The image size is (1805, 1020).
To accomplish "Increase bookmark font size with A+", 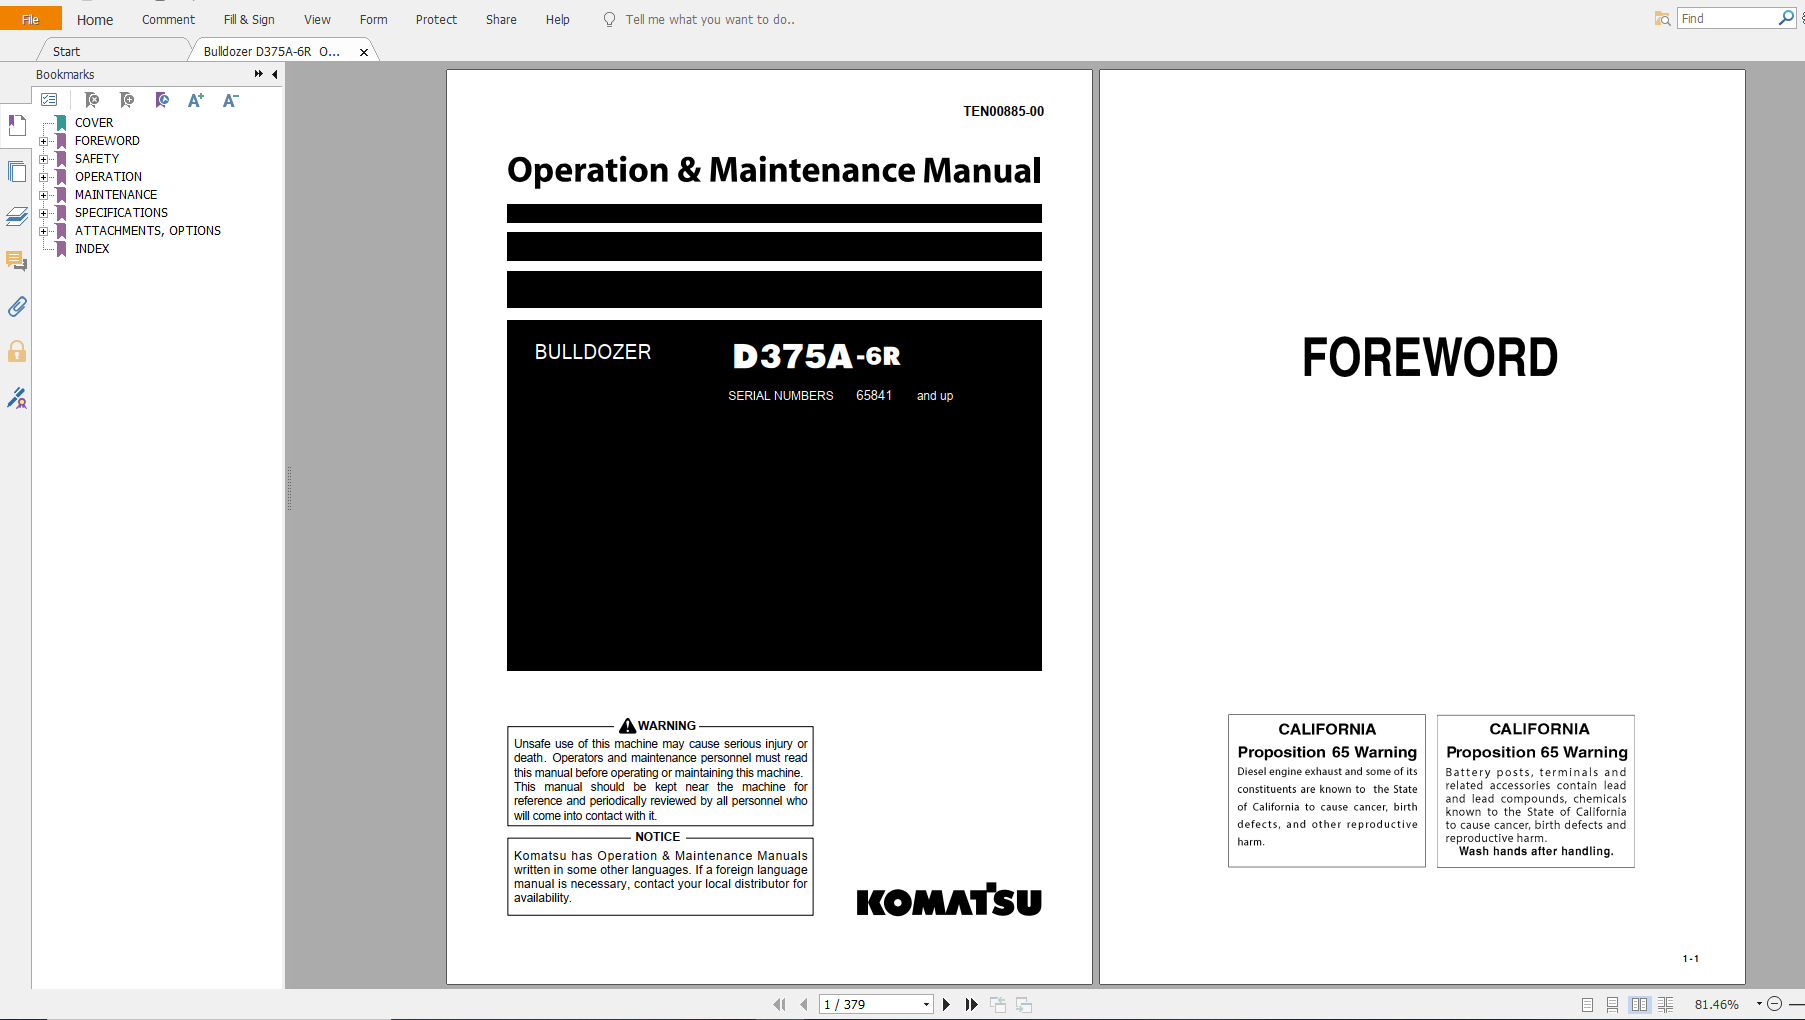I will (x=196, y=100).
